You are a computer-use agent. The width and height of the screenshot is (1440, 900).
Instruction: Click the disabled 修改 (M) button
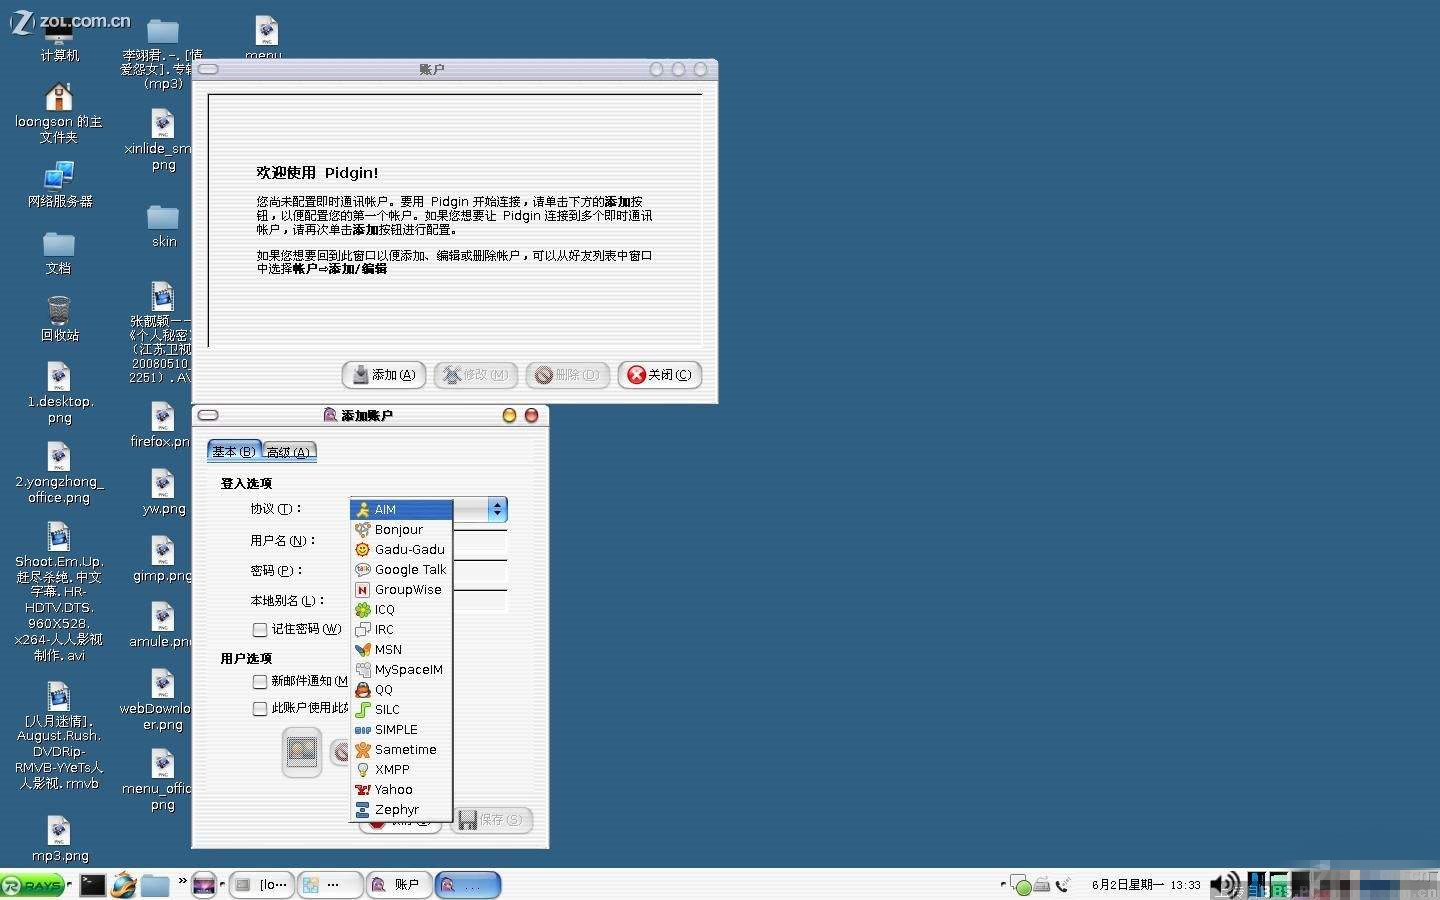(476, 375)
